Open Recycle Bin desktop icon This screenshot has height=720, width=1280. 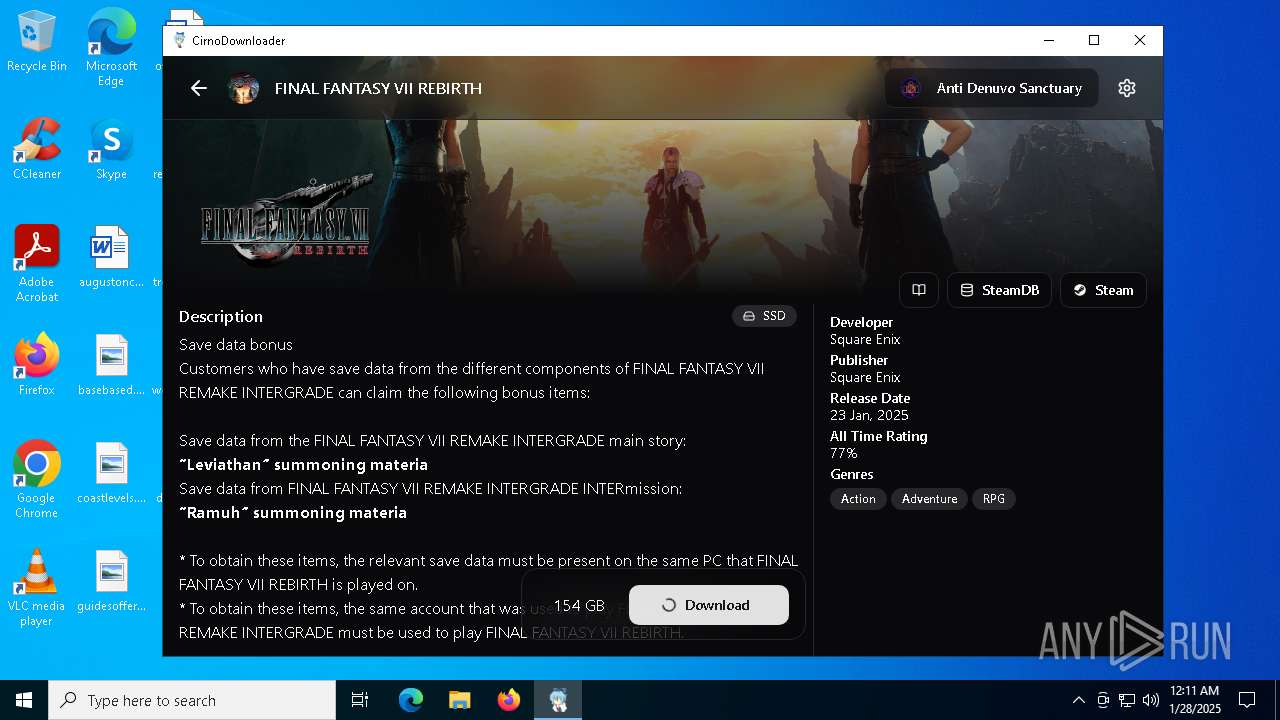click(37, 42)
